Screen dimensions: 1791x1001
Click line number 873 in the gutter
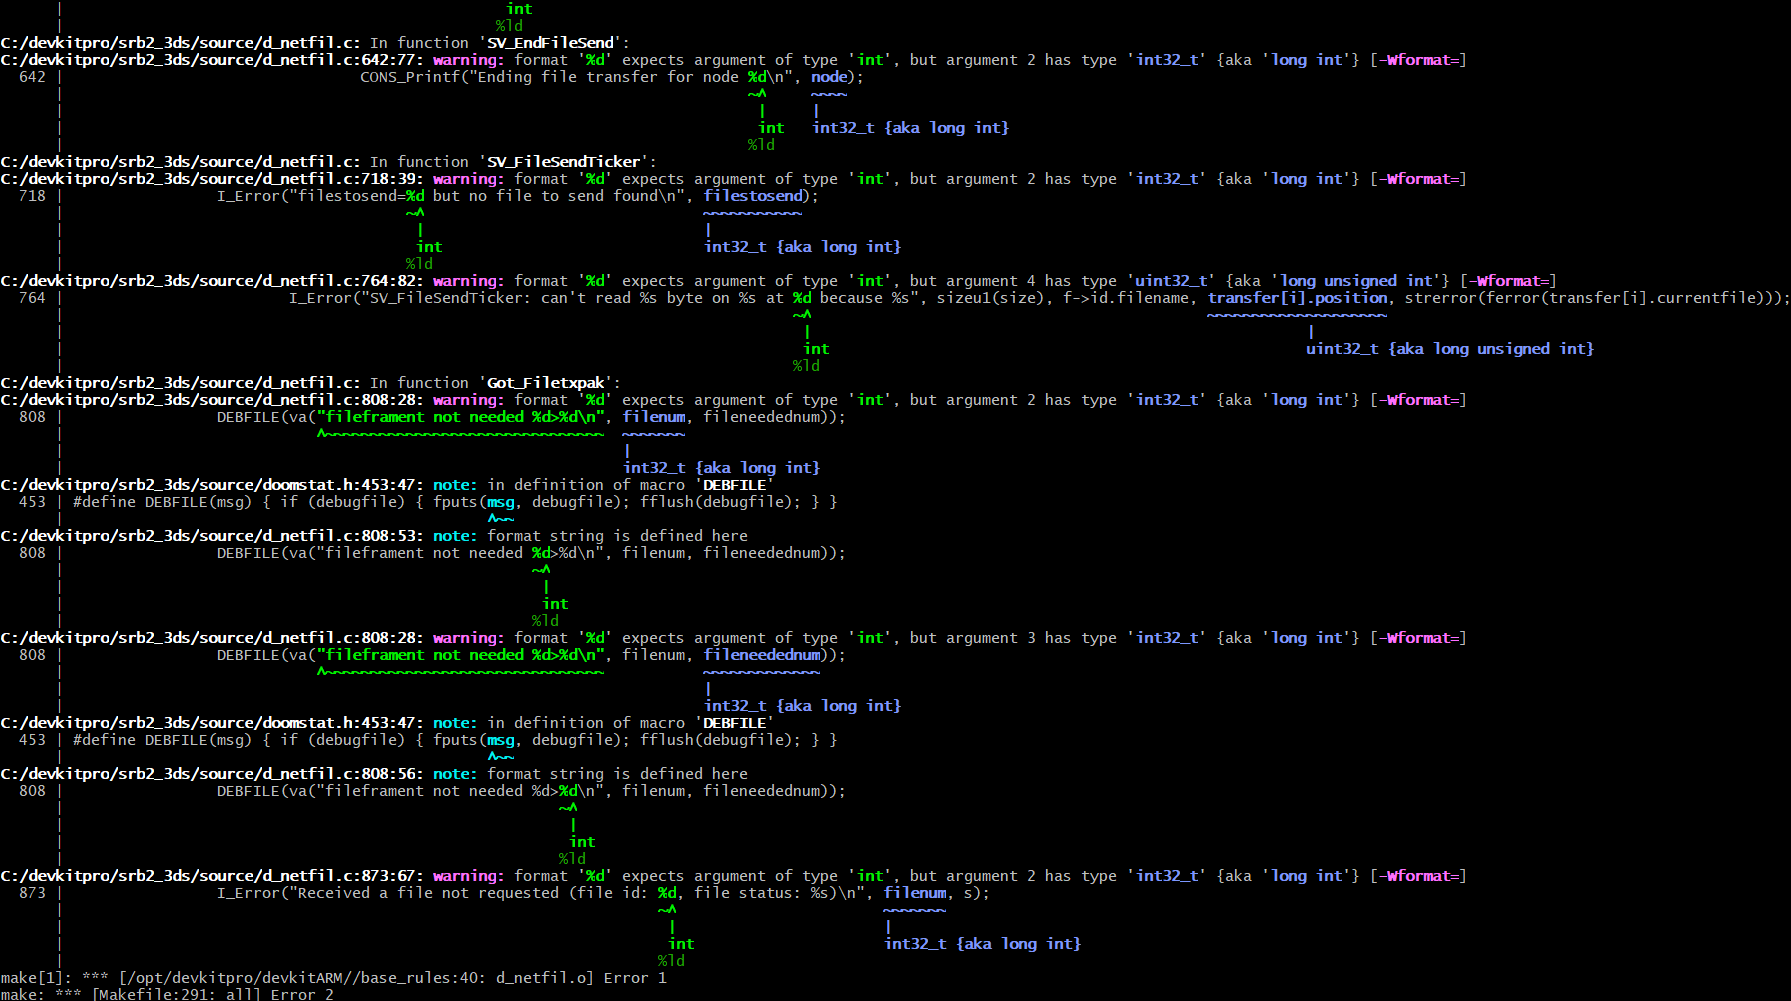click(32, 893)
